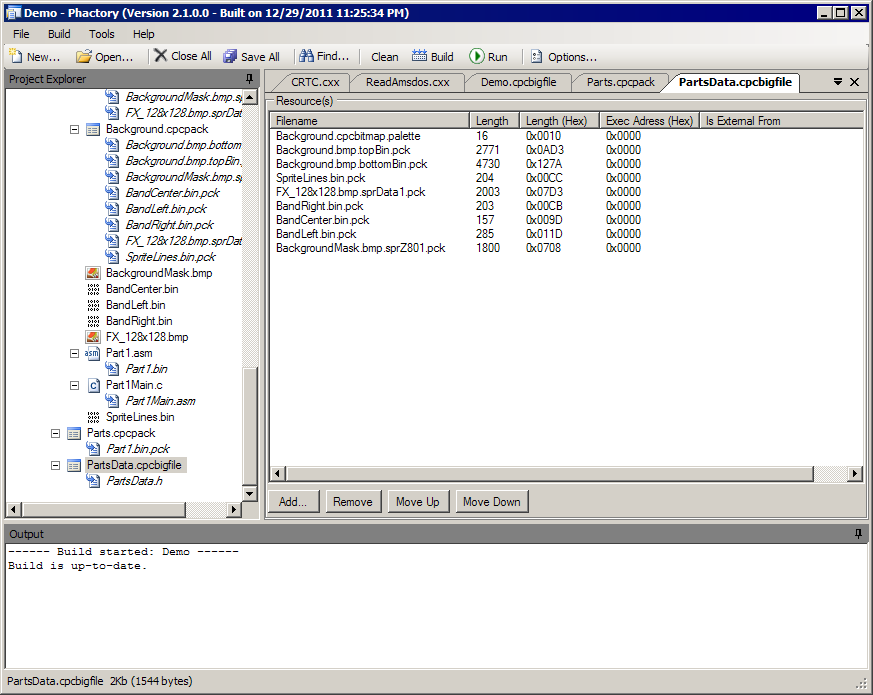Click the Open folder toolbar icon
873x695 pixels.
click(84, 56)
